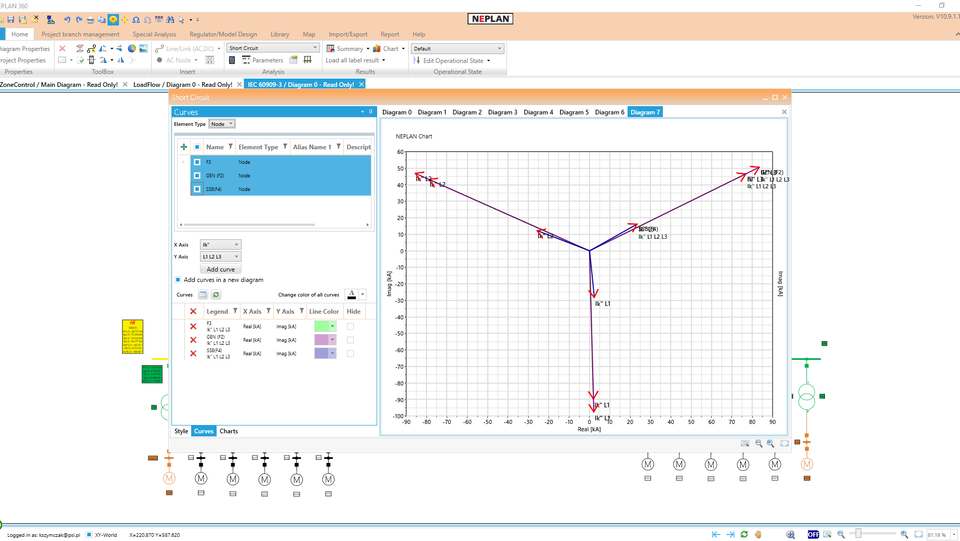Viewport: 960px width, 541px height.
Task: Click the pie chart icon in ToolBox
Action: (132, 48)
